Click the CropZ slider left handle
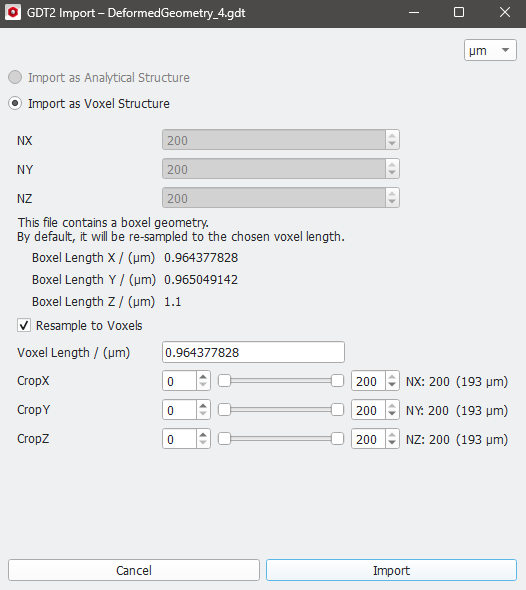 (224, 439)
